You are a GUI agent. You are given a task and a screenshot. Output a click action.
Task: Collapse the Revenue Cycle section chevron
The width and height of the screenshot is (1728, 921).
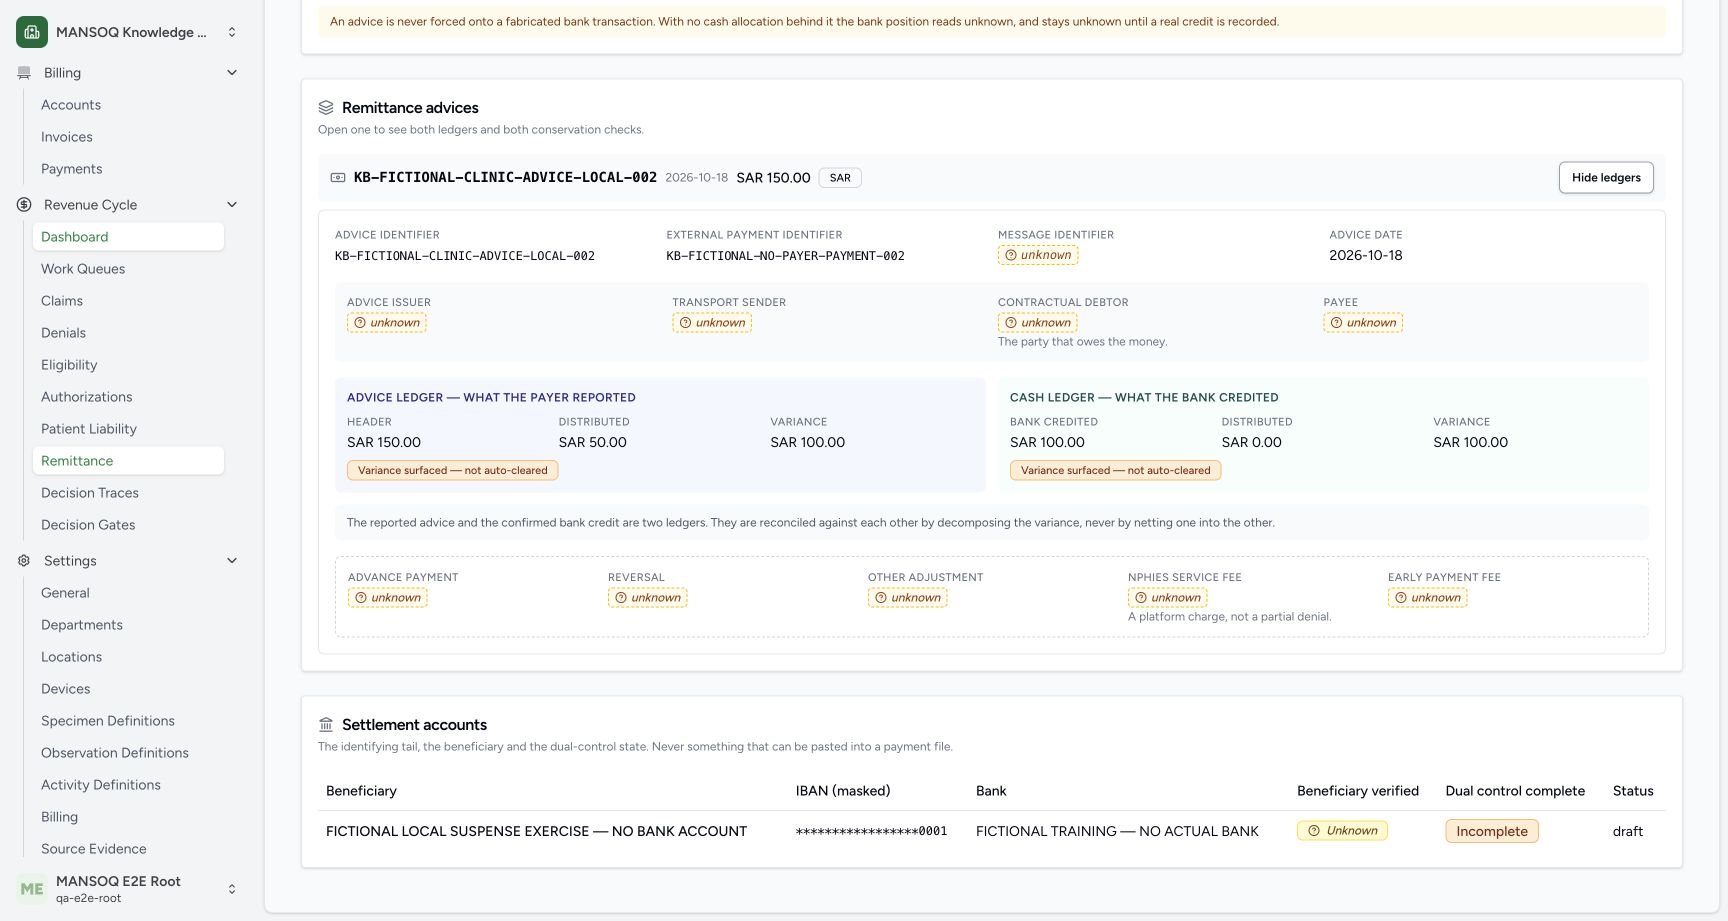(232, 205)
